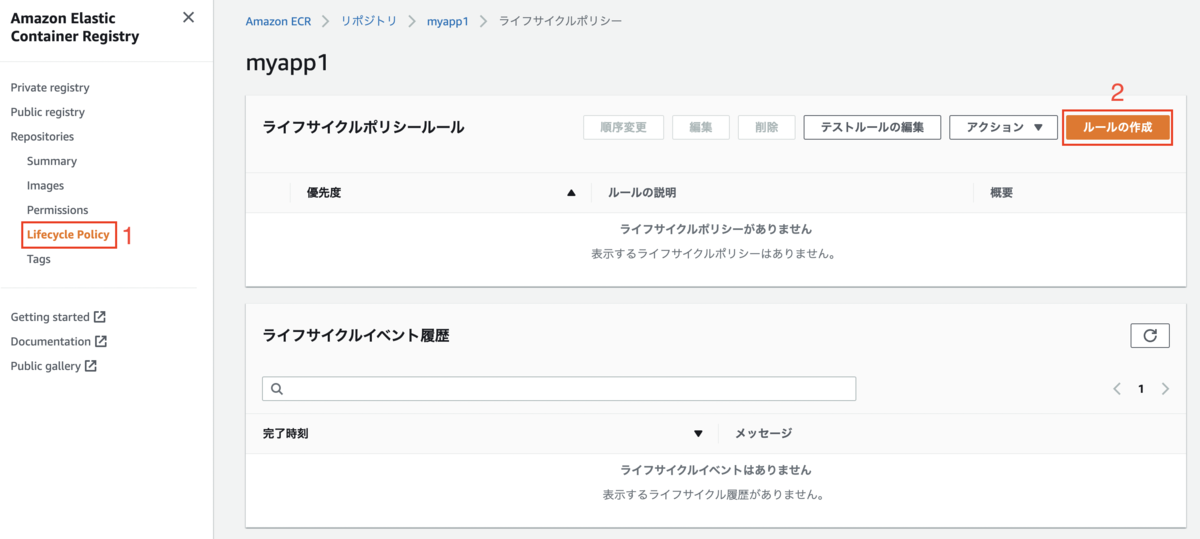Open the Getting started link
Image resolution: width=1200 pixels, height=539 pixels.
click(50, 317)
